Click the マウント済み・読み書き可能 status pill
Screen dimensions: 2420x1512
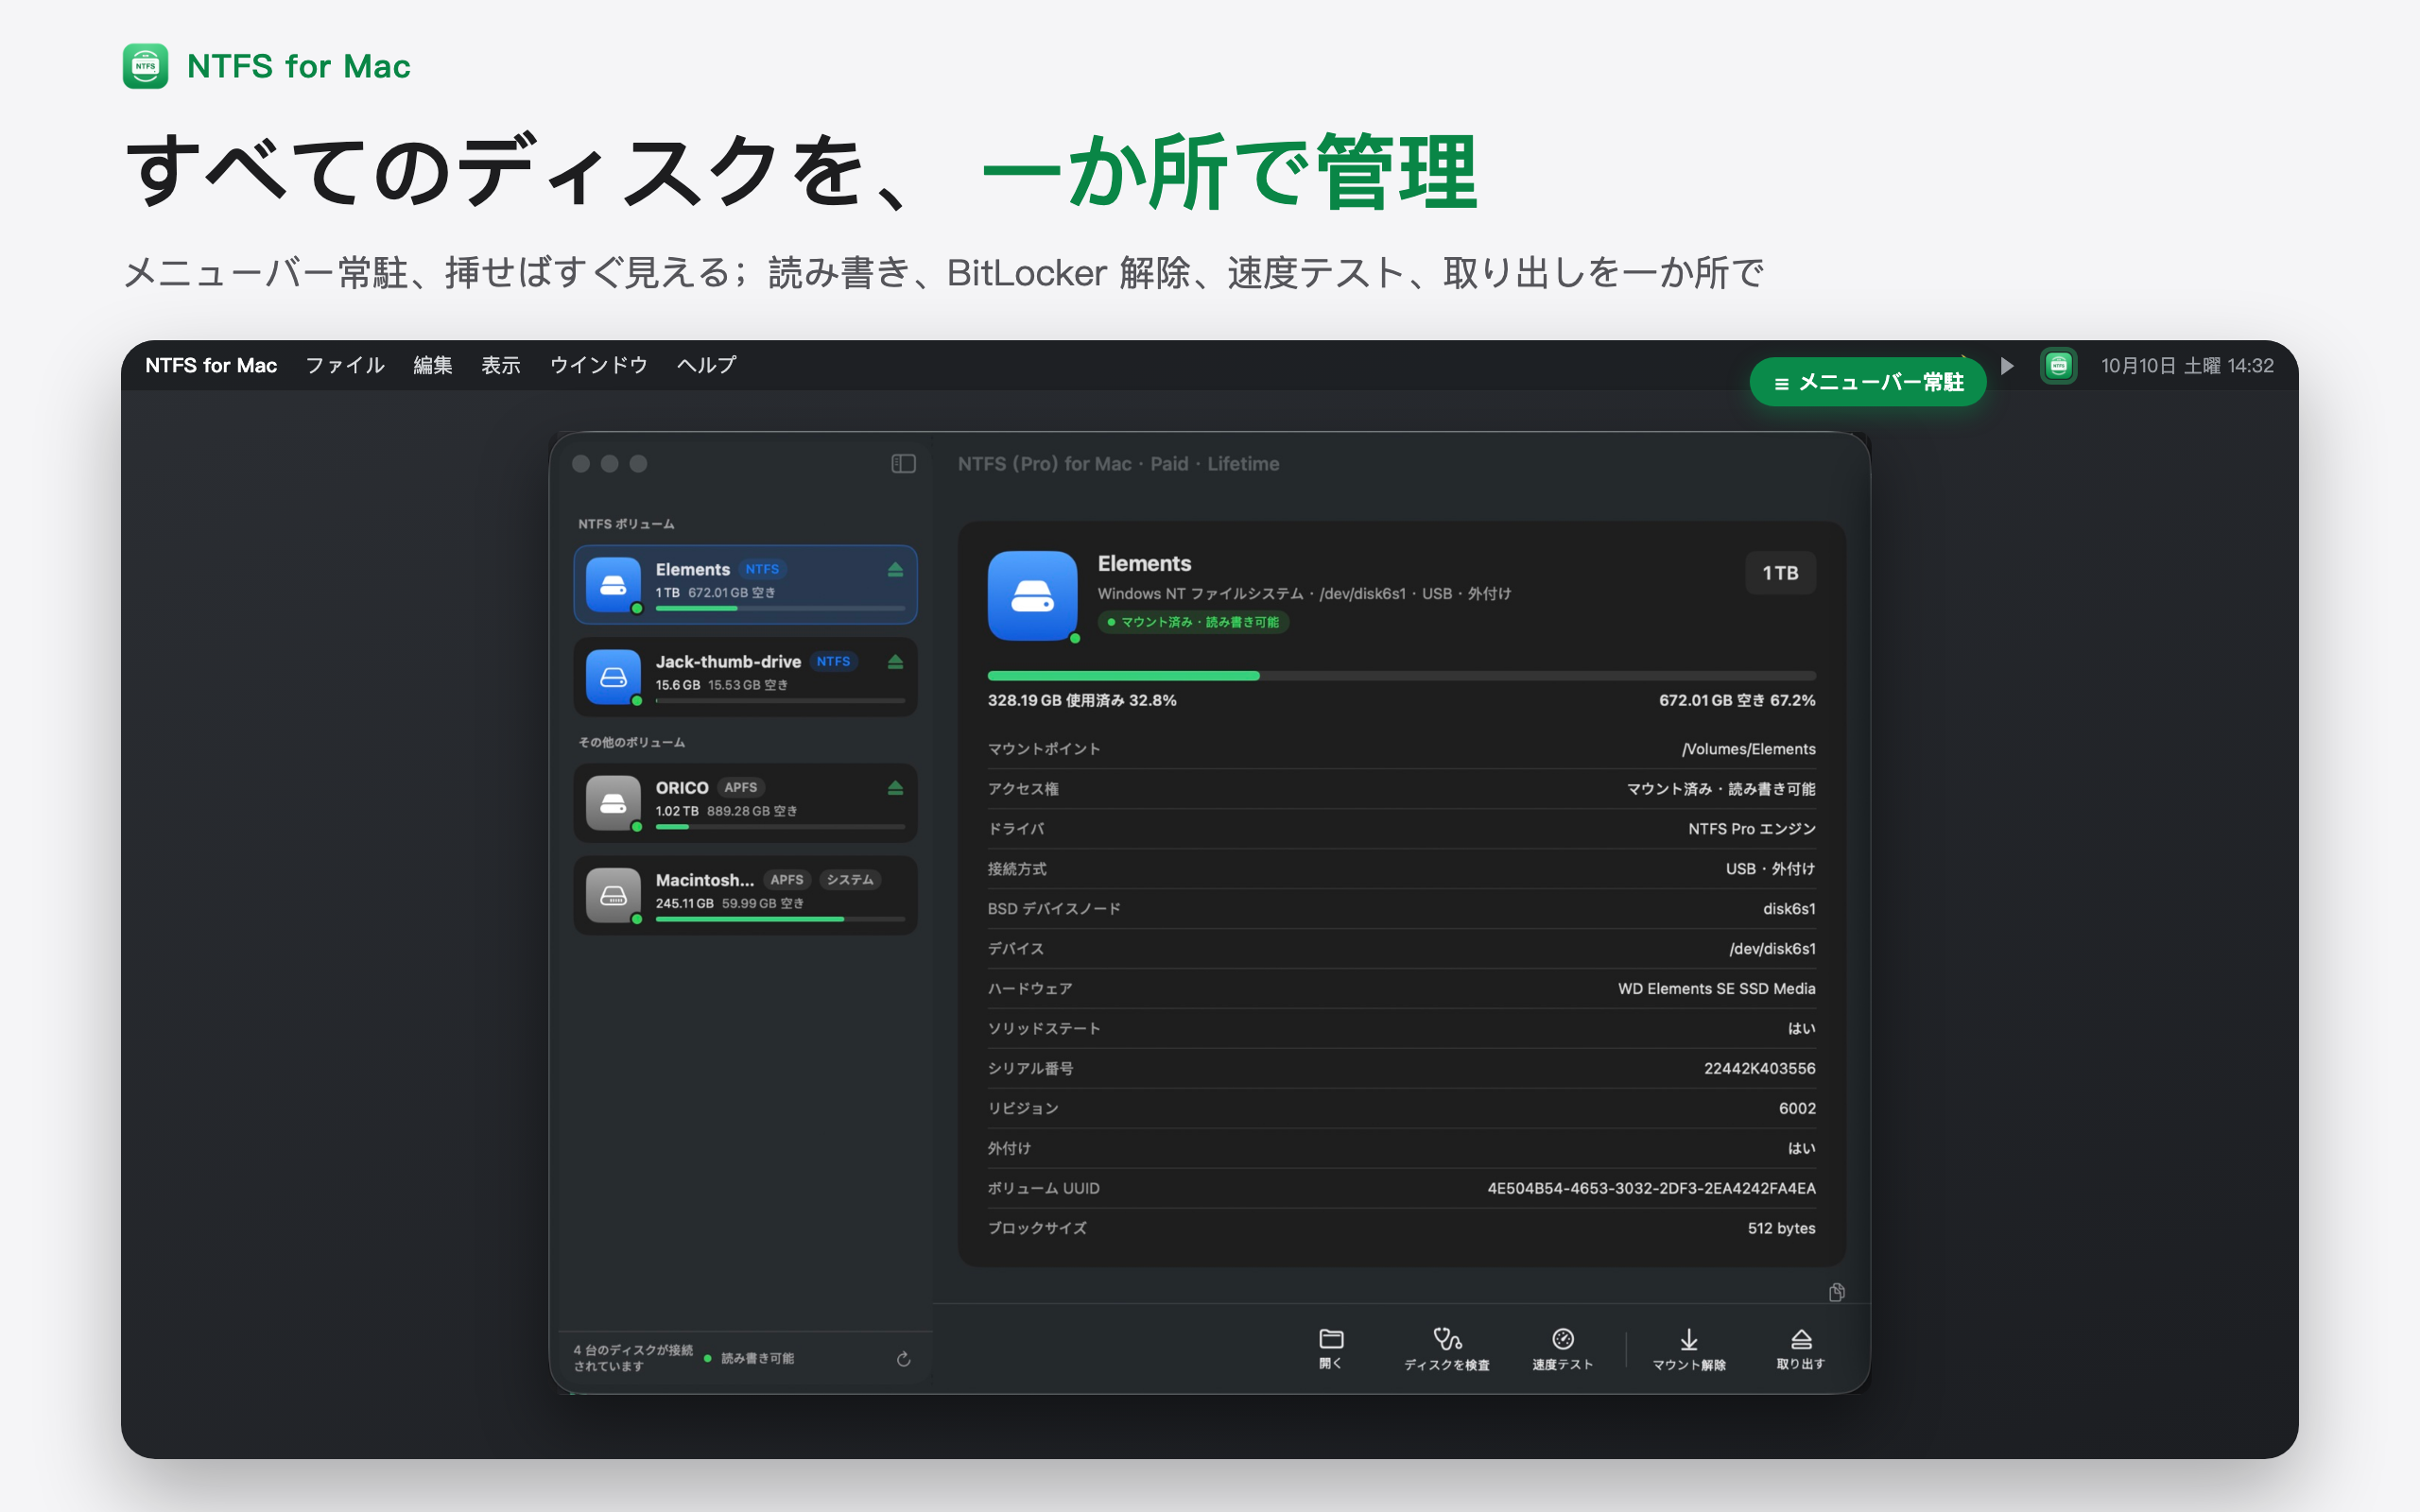pyautogui.click(x=1193, y=622)
